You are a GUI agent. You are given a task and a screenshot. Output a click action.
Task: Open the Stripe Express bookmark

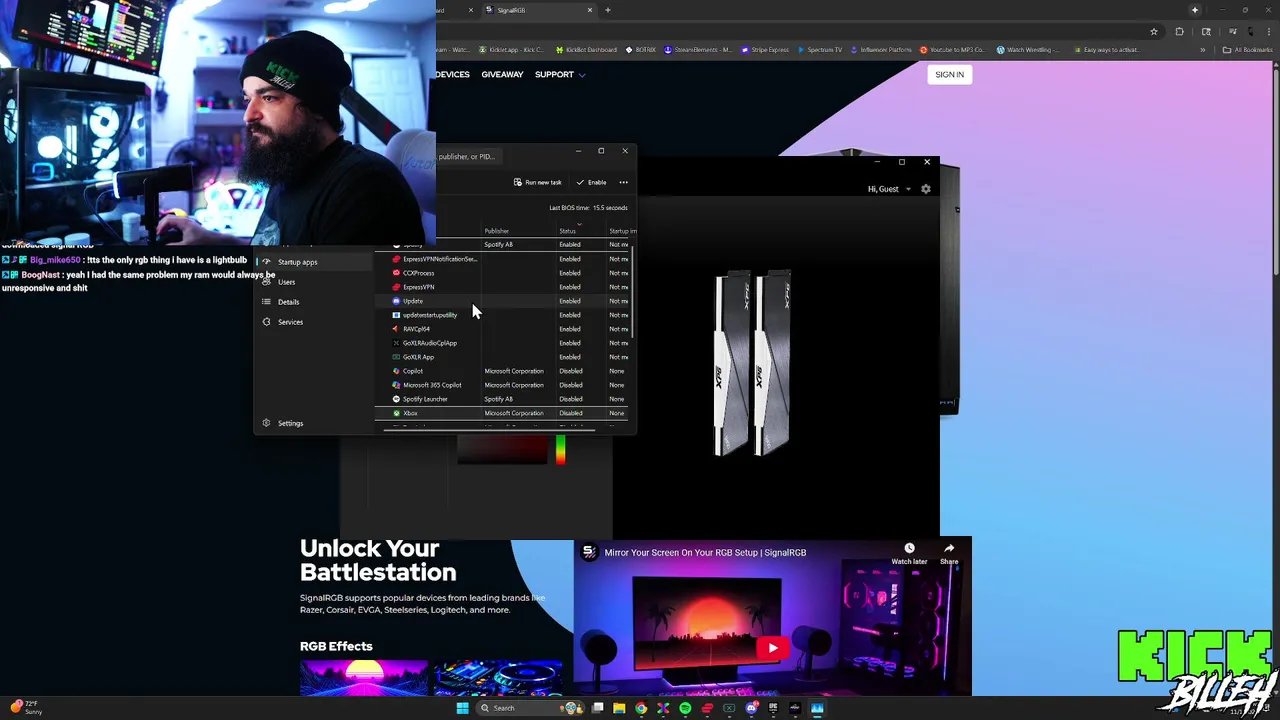pyautogui.click(x=765, y=50)
